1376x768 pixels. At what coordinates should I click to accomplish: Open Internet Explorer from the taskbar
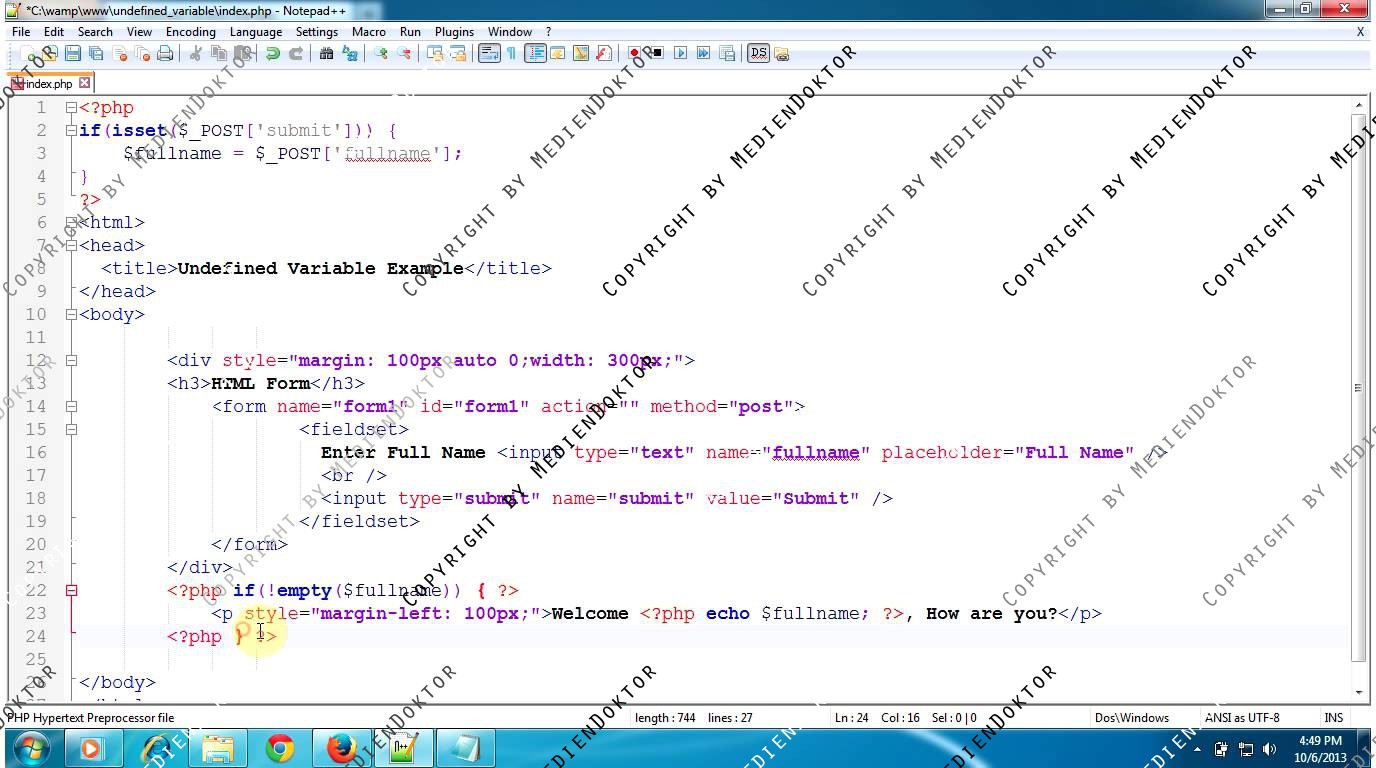tap(157, 748)
